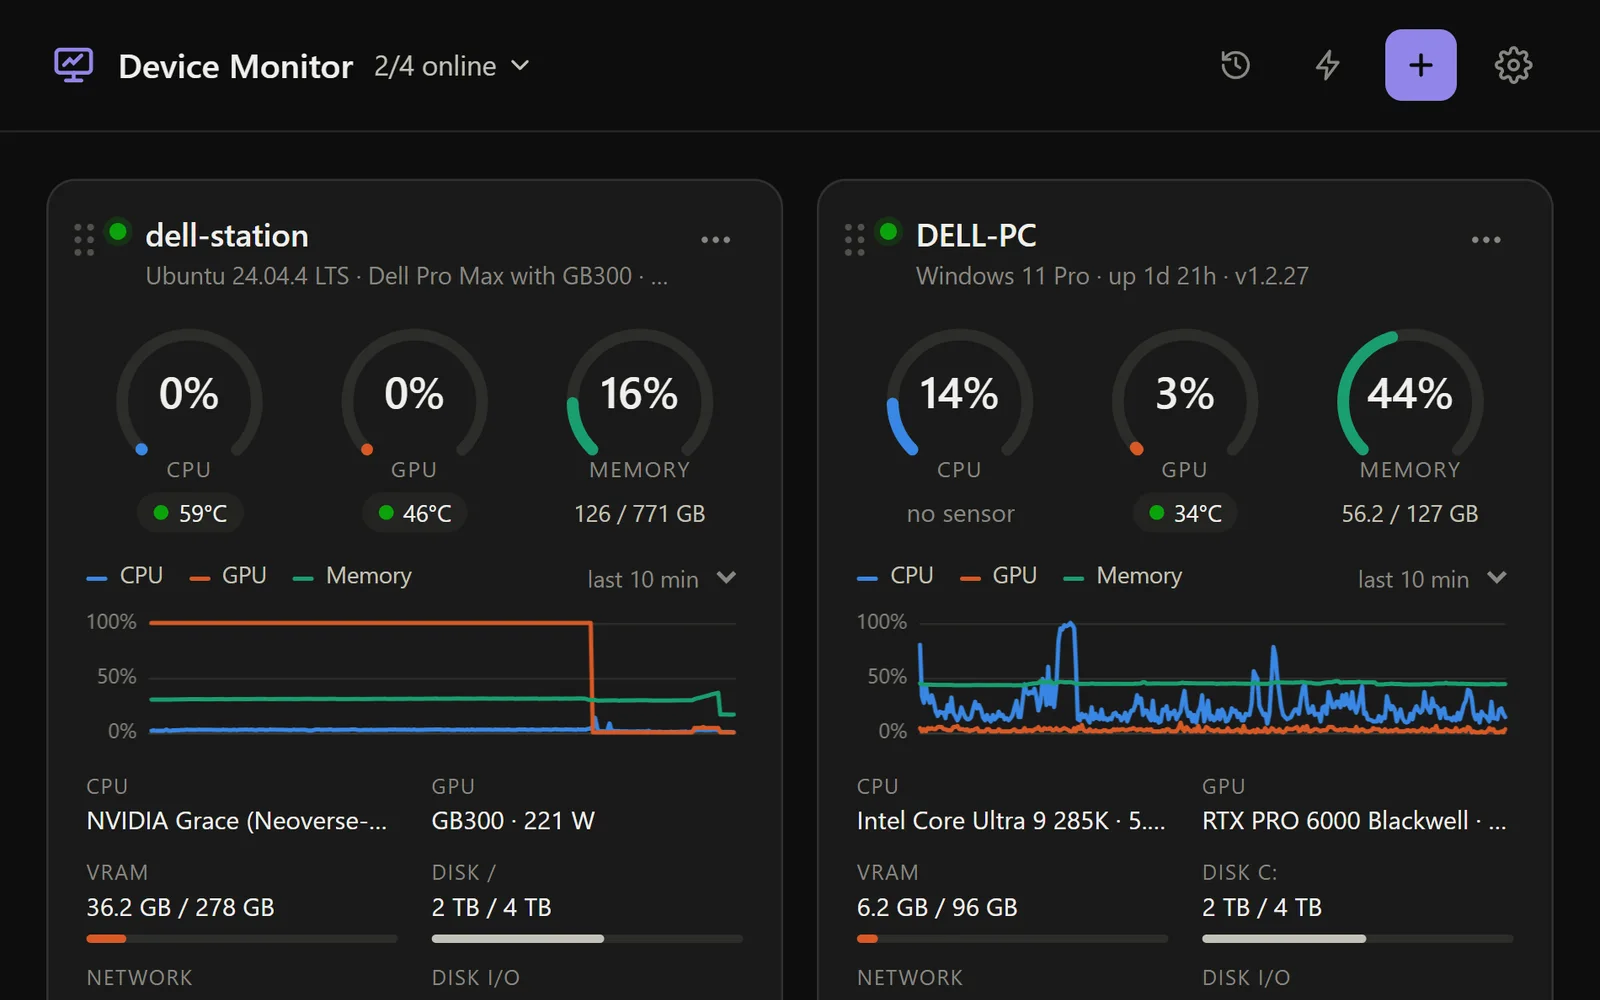Click DELL-PC DISK C: usage bar
This screenshot has height=1000, width=1600.
click(x=1357, y=939)
